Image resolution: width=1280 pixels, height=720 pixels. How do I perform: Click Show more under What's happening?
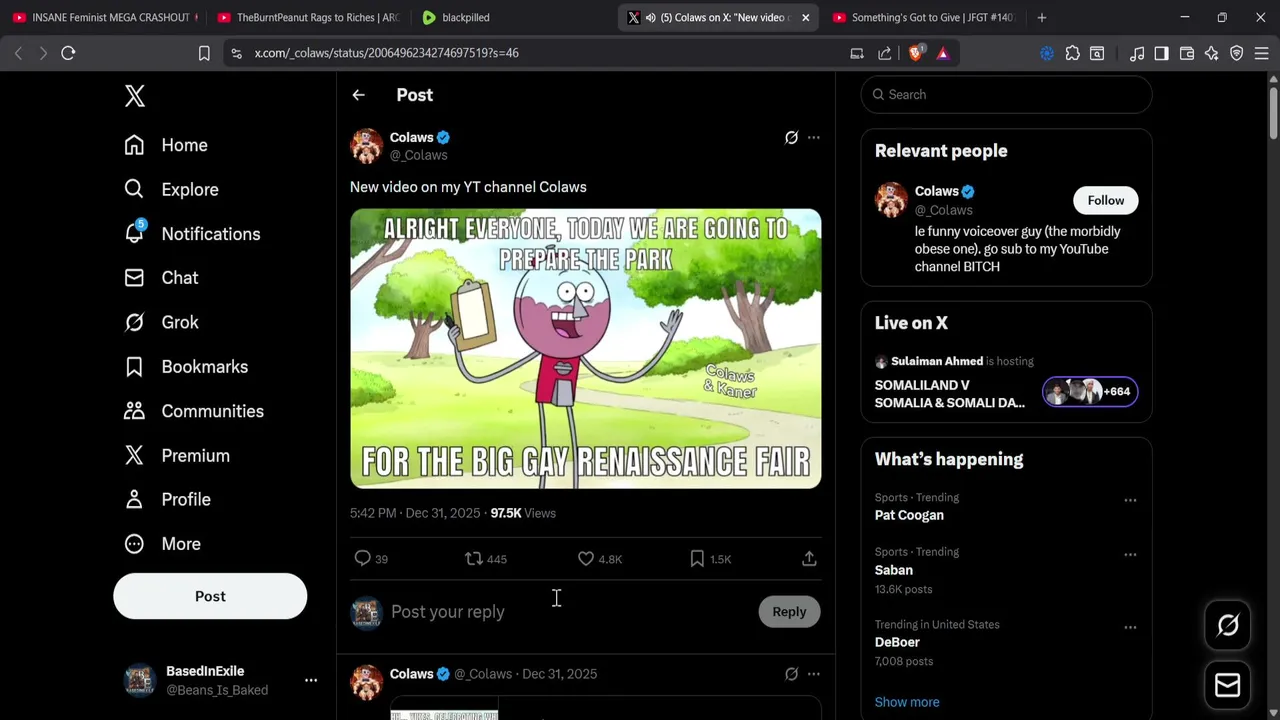coord(907,702)
